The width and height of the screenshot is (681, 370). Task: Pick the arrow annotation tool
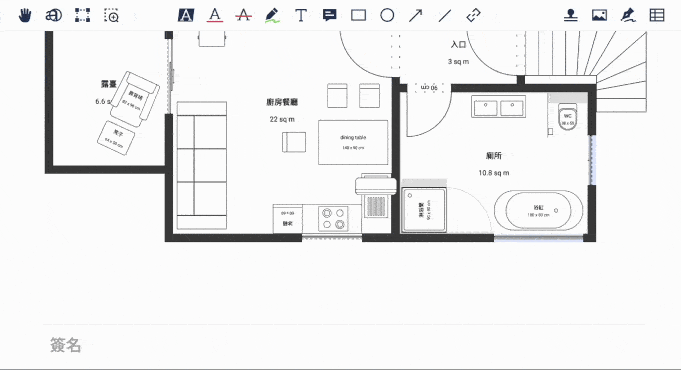pyautogui.click(x=416, y=16)
